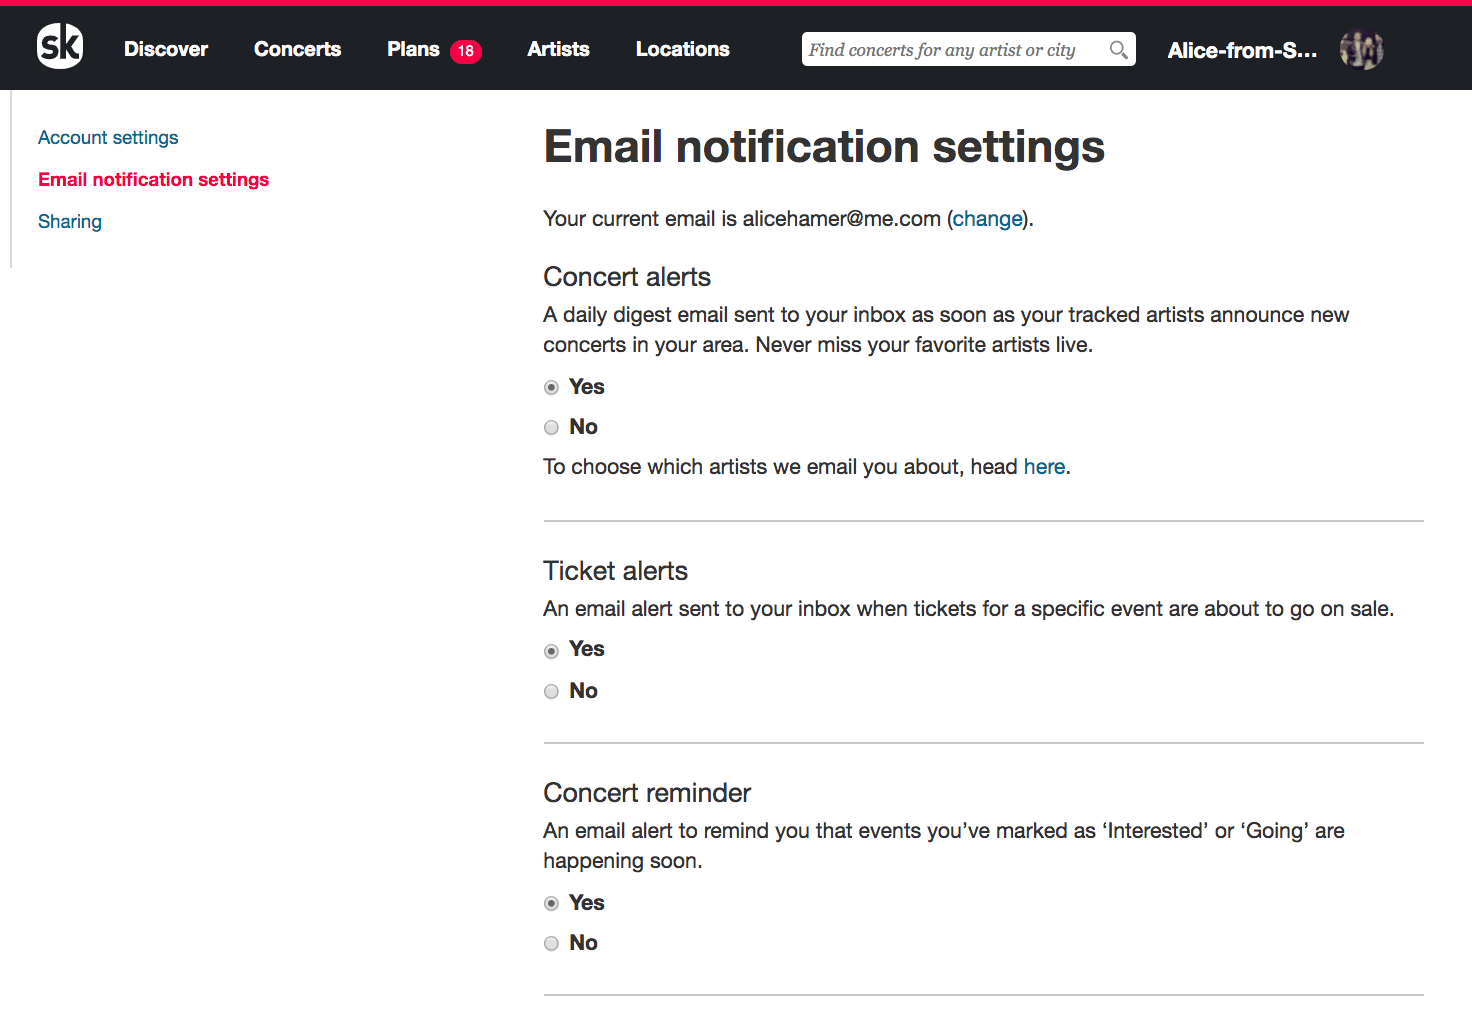The height and width of the screenshot is (1018, 1472).
Task: Select Yes for Concert alerts
Action: [551, 387]
